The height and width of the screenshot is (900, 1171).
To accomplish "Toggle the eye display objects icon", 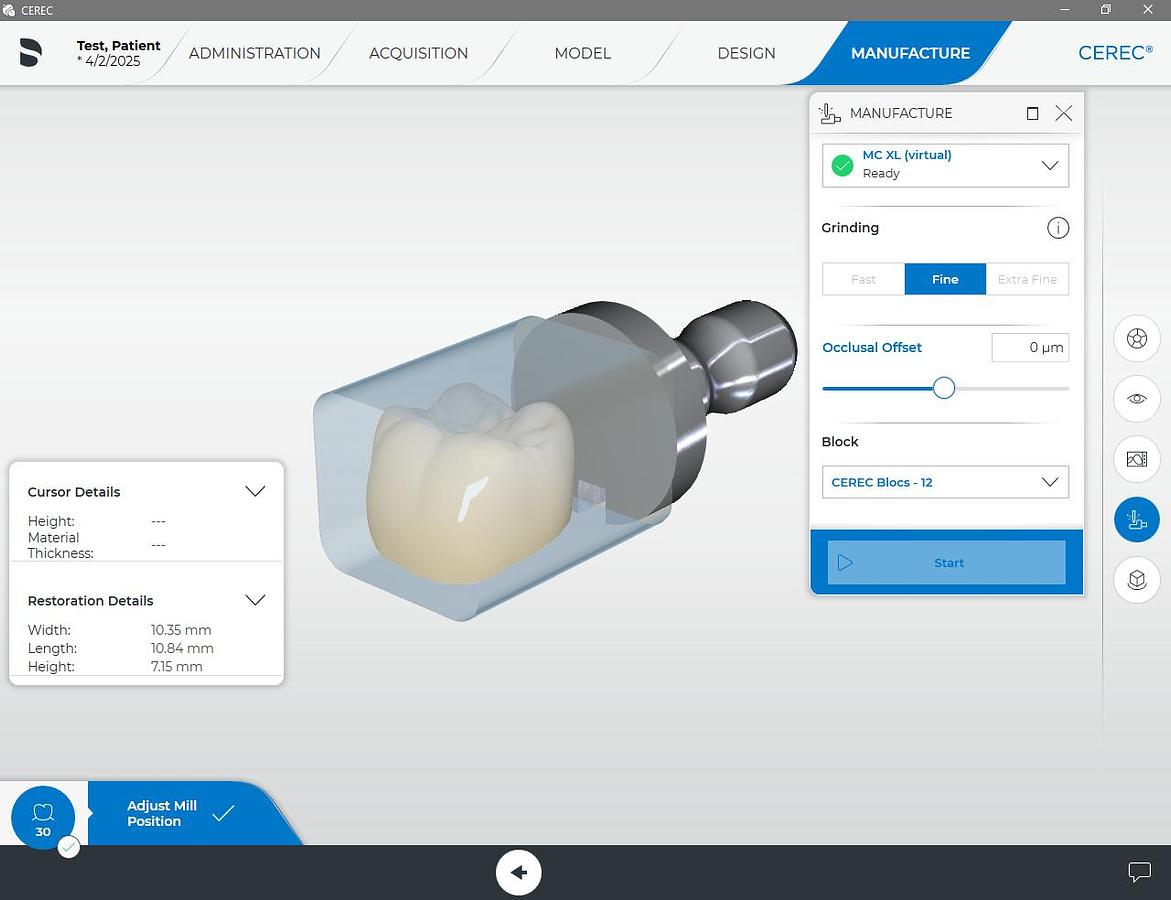I will (x=1136, y=398).
